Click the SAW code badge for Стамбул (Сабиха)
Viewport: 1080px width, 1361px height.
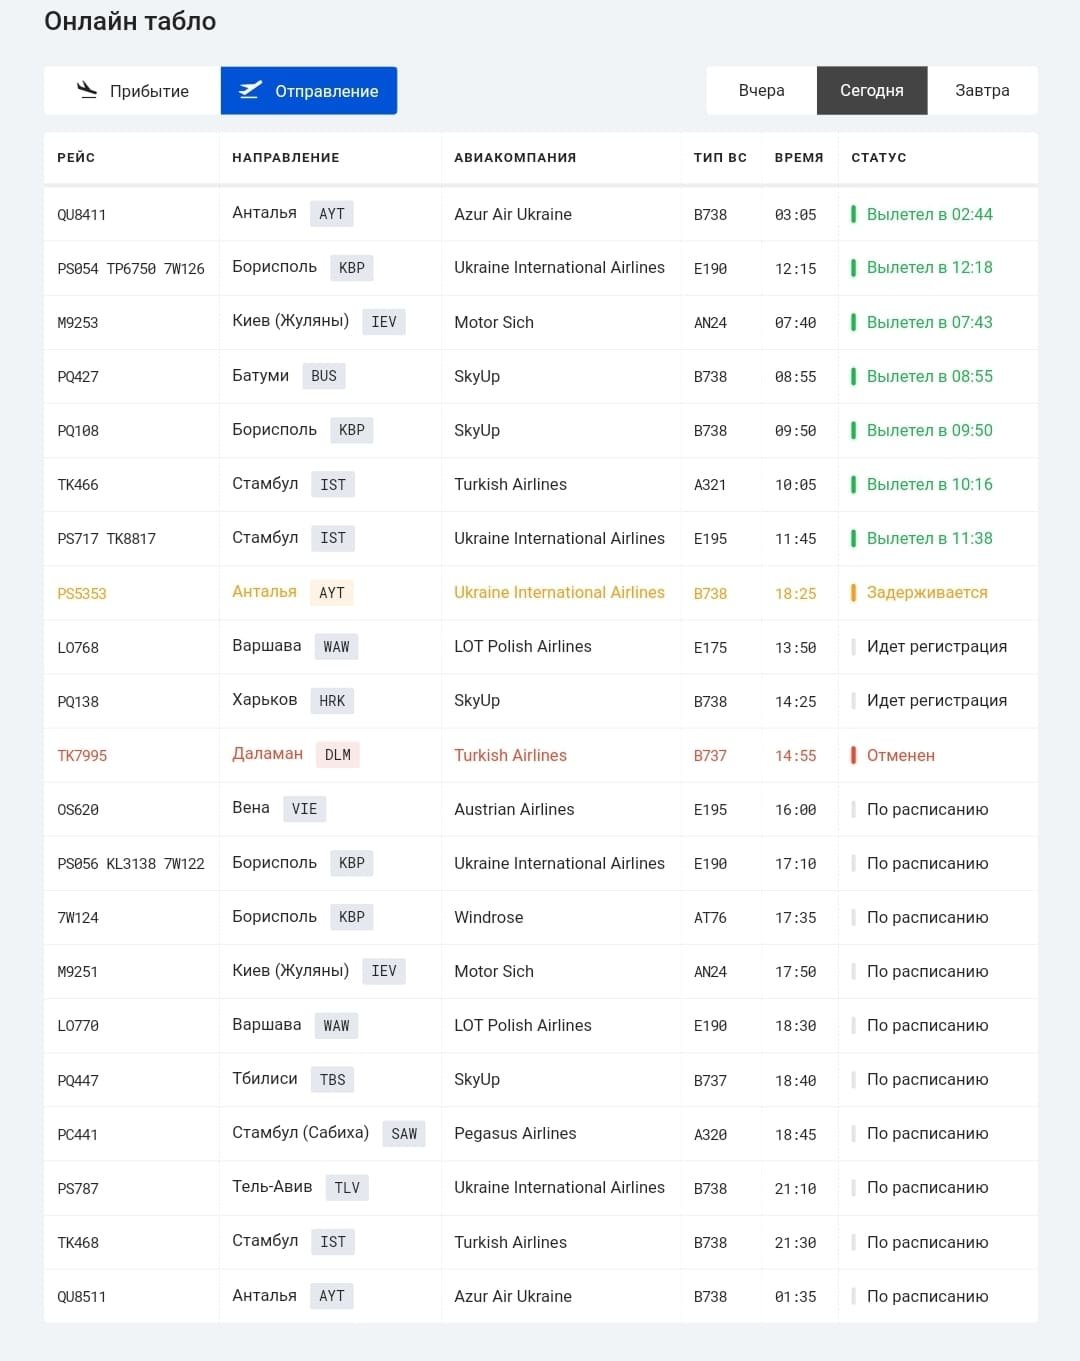tap(404, 1134)
